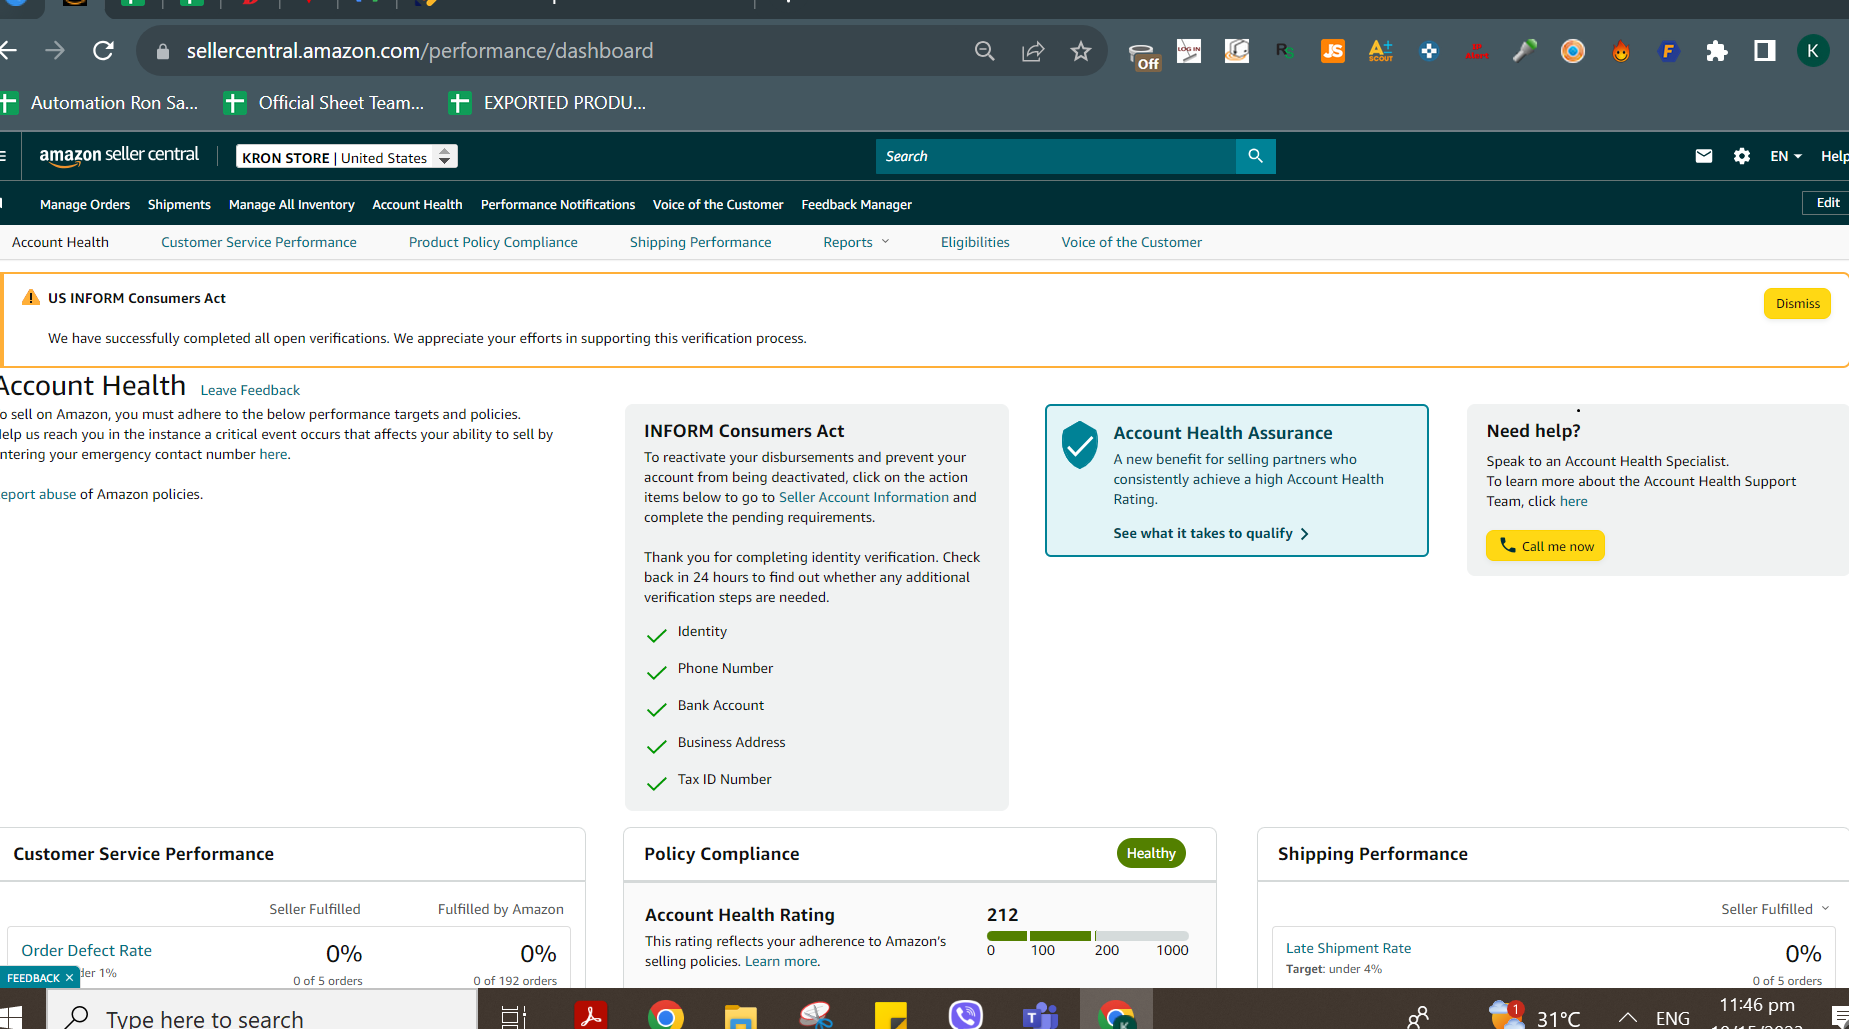Open the flame face extension icon
Image resolution: width=1849 pixels, height=1029 pixels.
pos(1621,51)
